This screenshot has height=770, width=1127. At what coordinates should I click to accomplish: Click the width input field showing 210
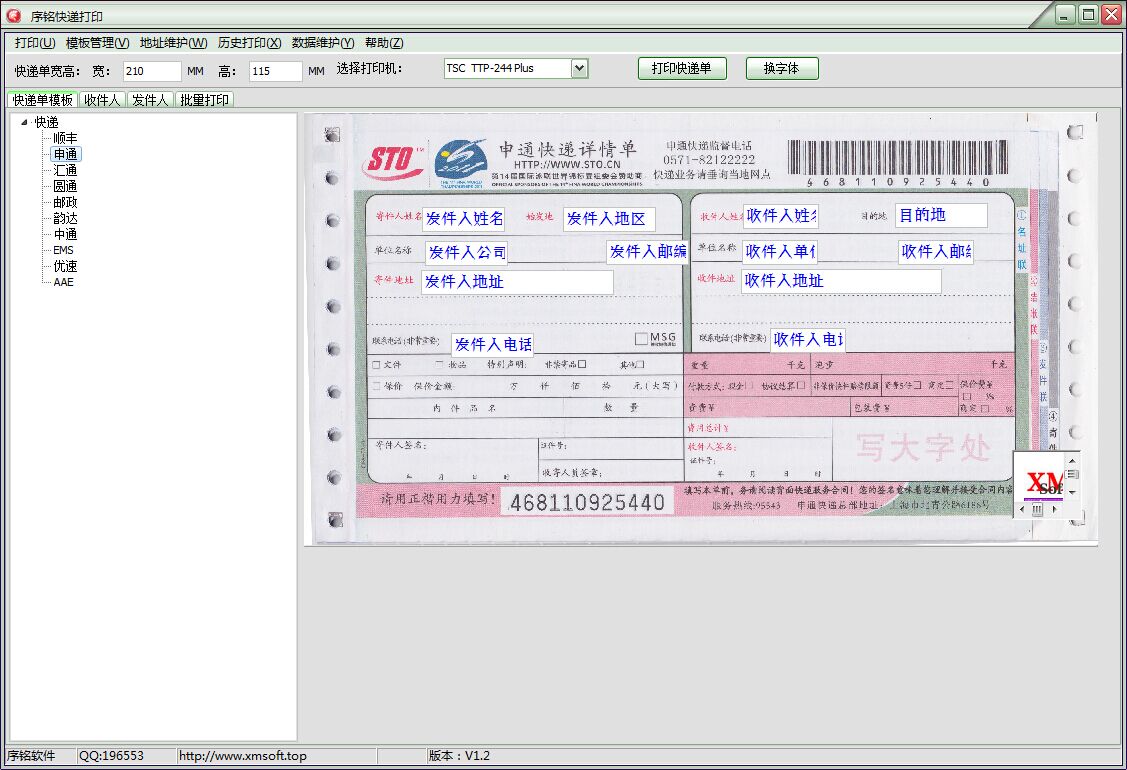click(x=152, y=71)
